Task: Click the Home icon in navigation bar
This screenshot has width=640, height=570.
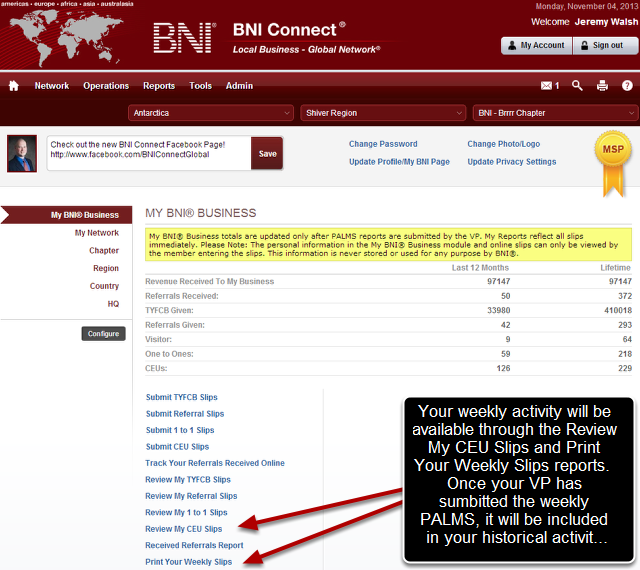Action: (14, 86)
